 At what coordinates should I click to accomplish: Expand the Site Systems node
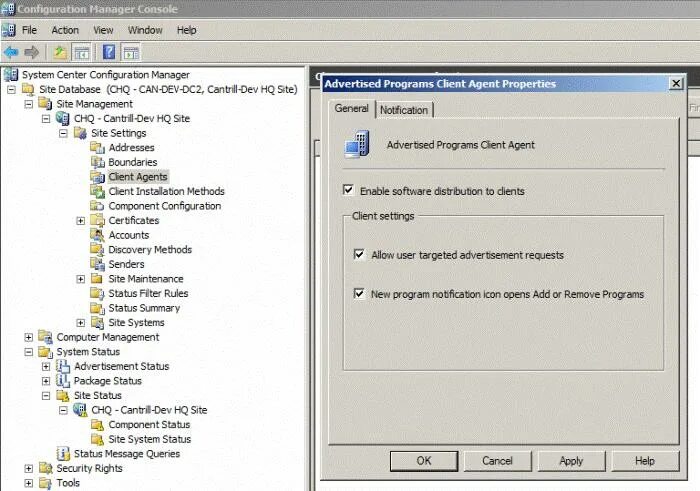[x=81, y=323]
